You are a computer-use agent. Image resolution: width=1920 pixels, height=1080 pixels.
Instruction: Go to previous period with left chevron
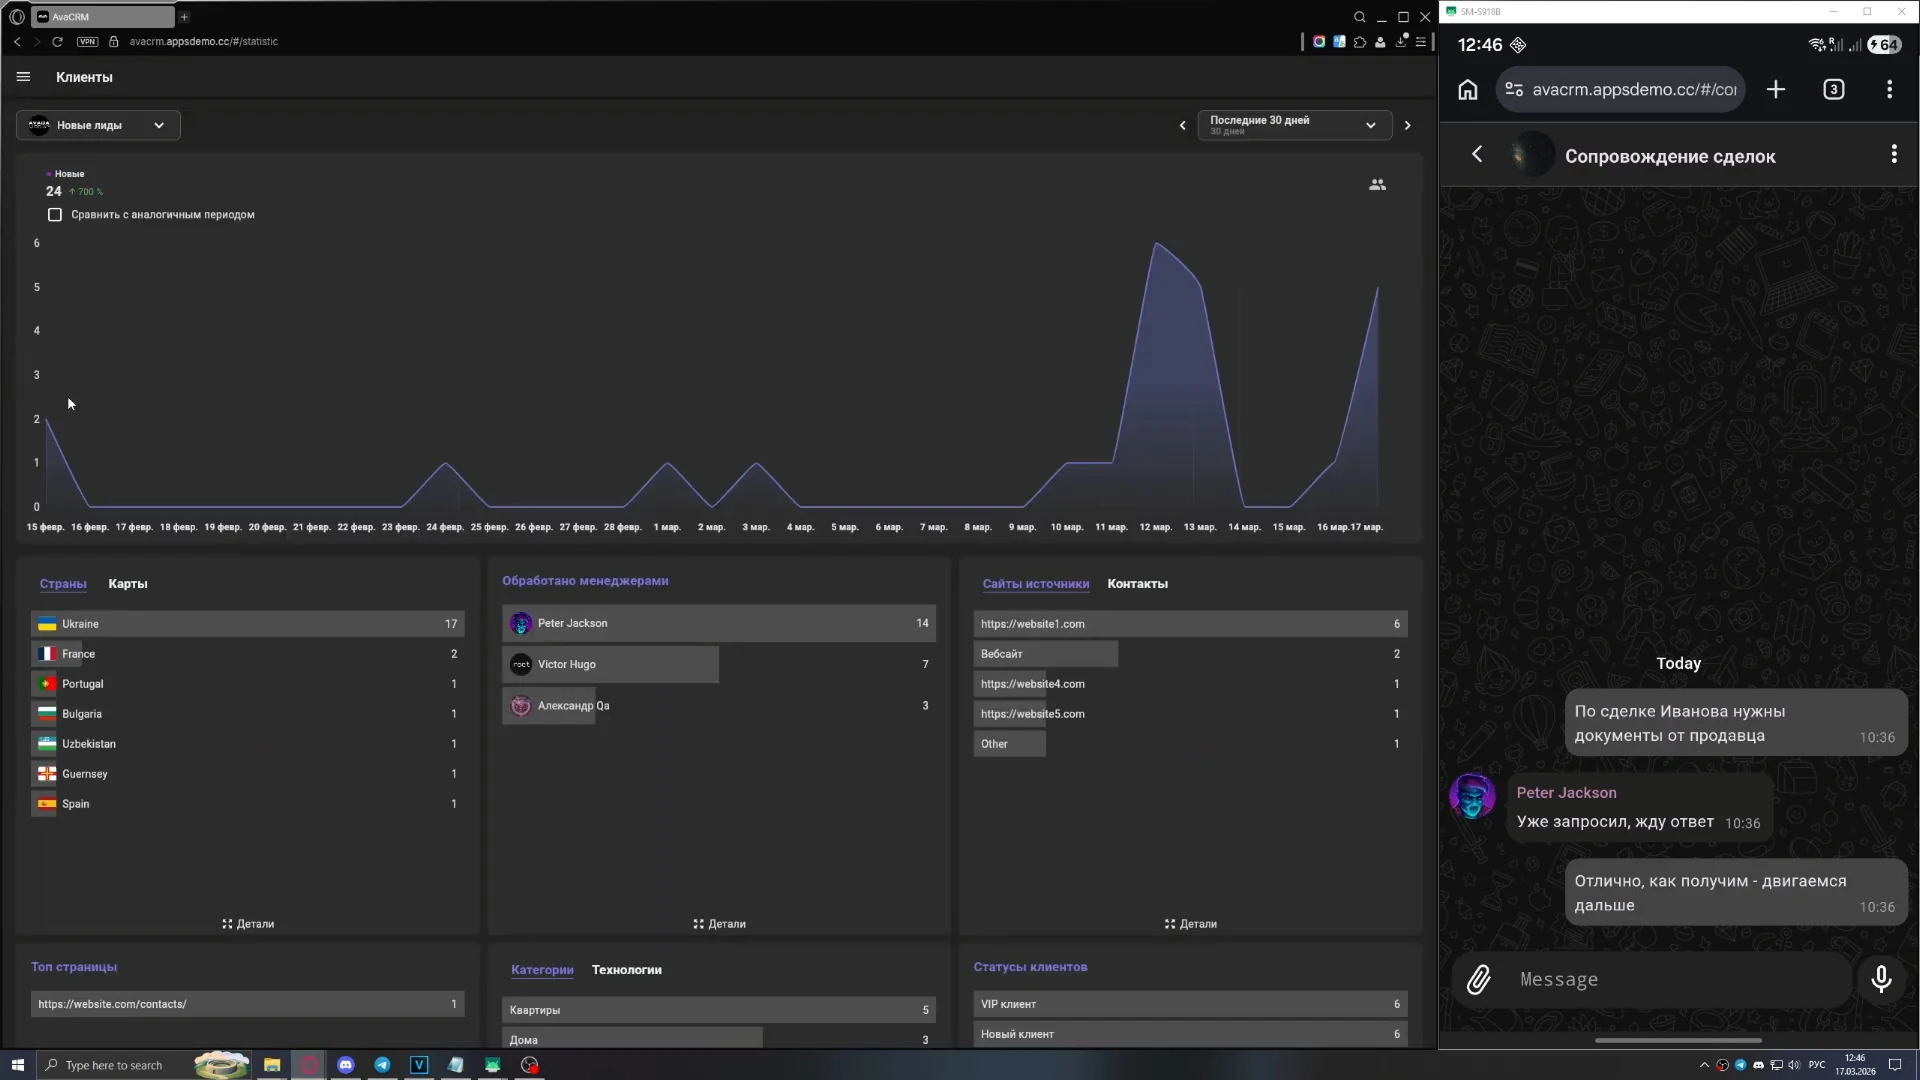coord(1183,126)
